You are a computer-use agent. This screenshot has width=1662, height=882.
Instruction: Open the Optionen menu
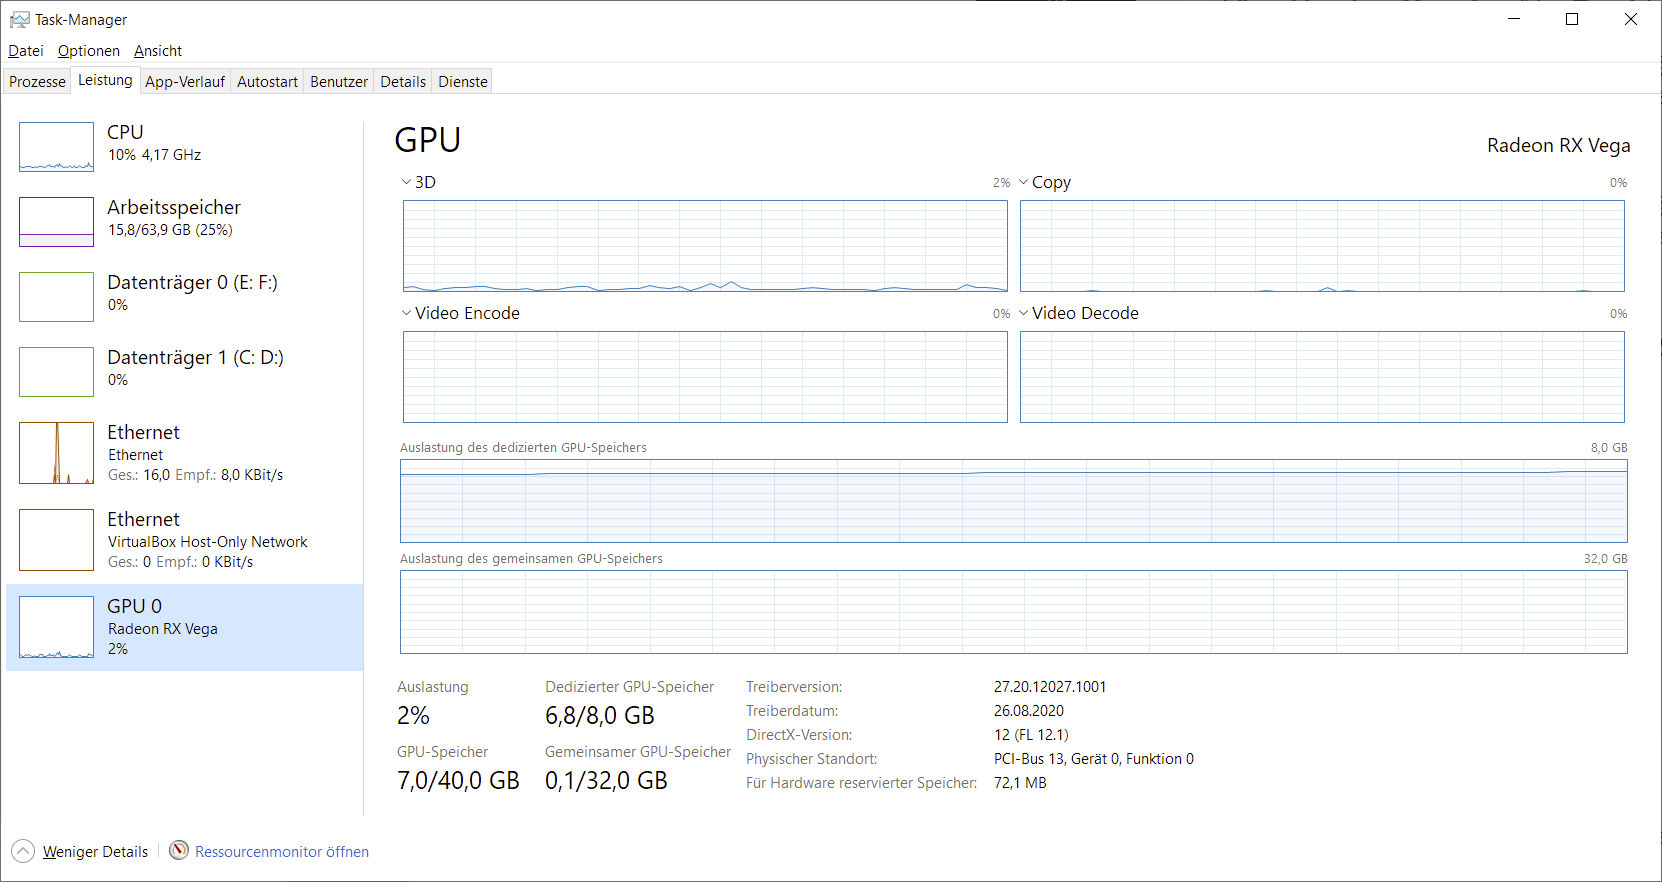[88, 51]
